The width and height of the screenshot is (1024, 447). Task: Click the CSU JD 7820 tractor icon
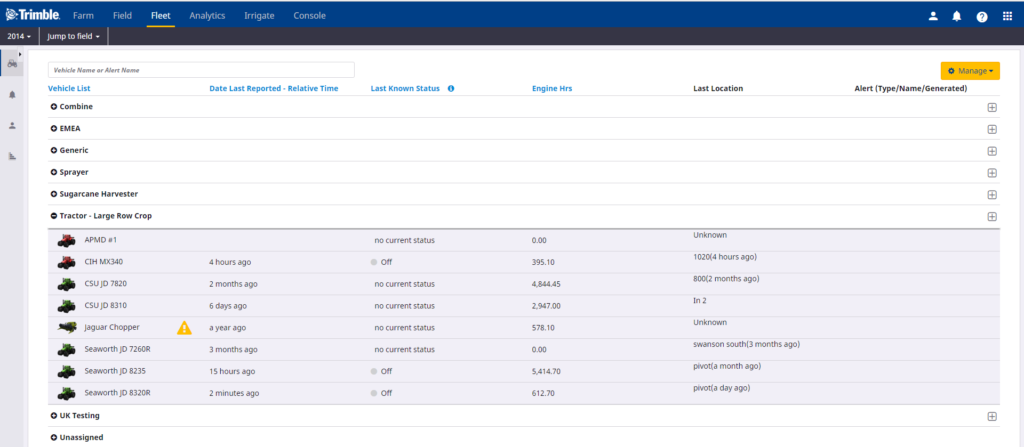tap(66, 284)
